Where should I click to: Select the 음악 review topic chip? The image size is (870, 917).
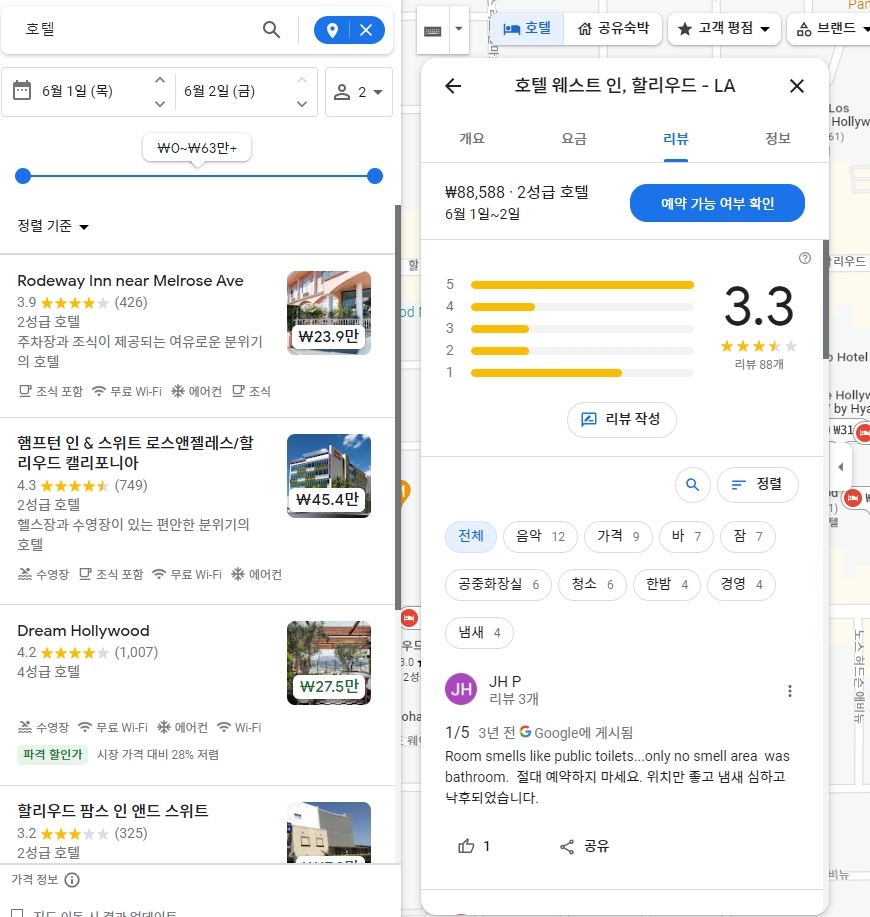tap(540, 536)
